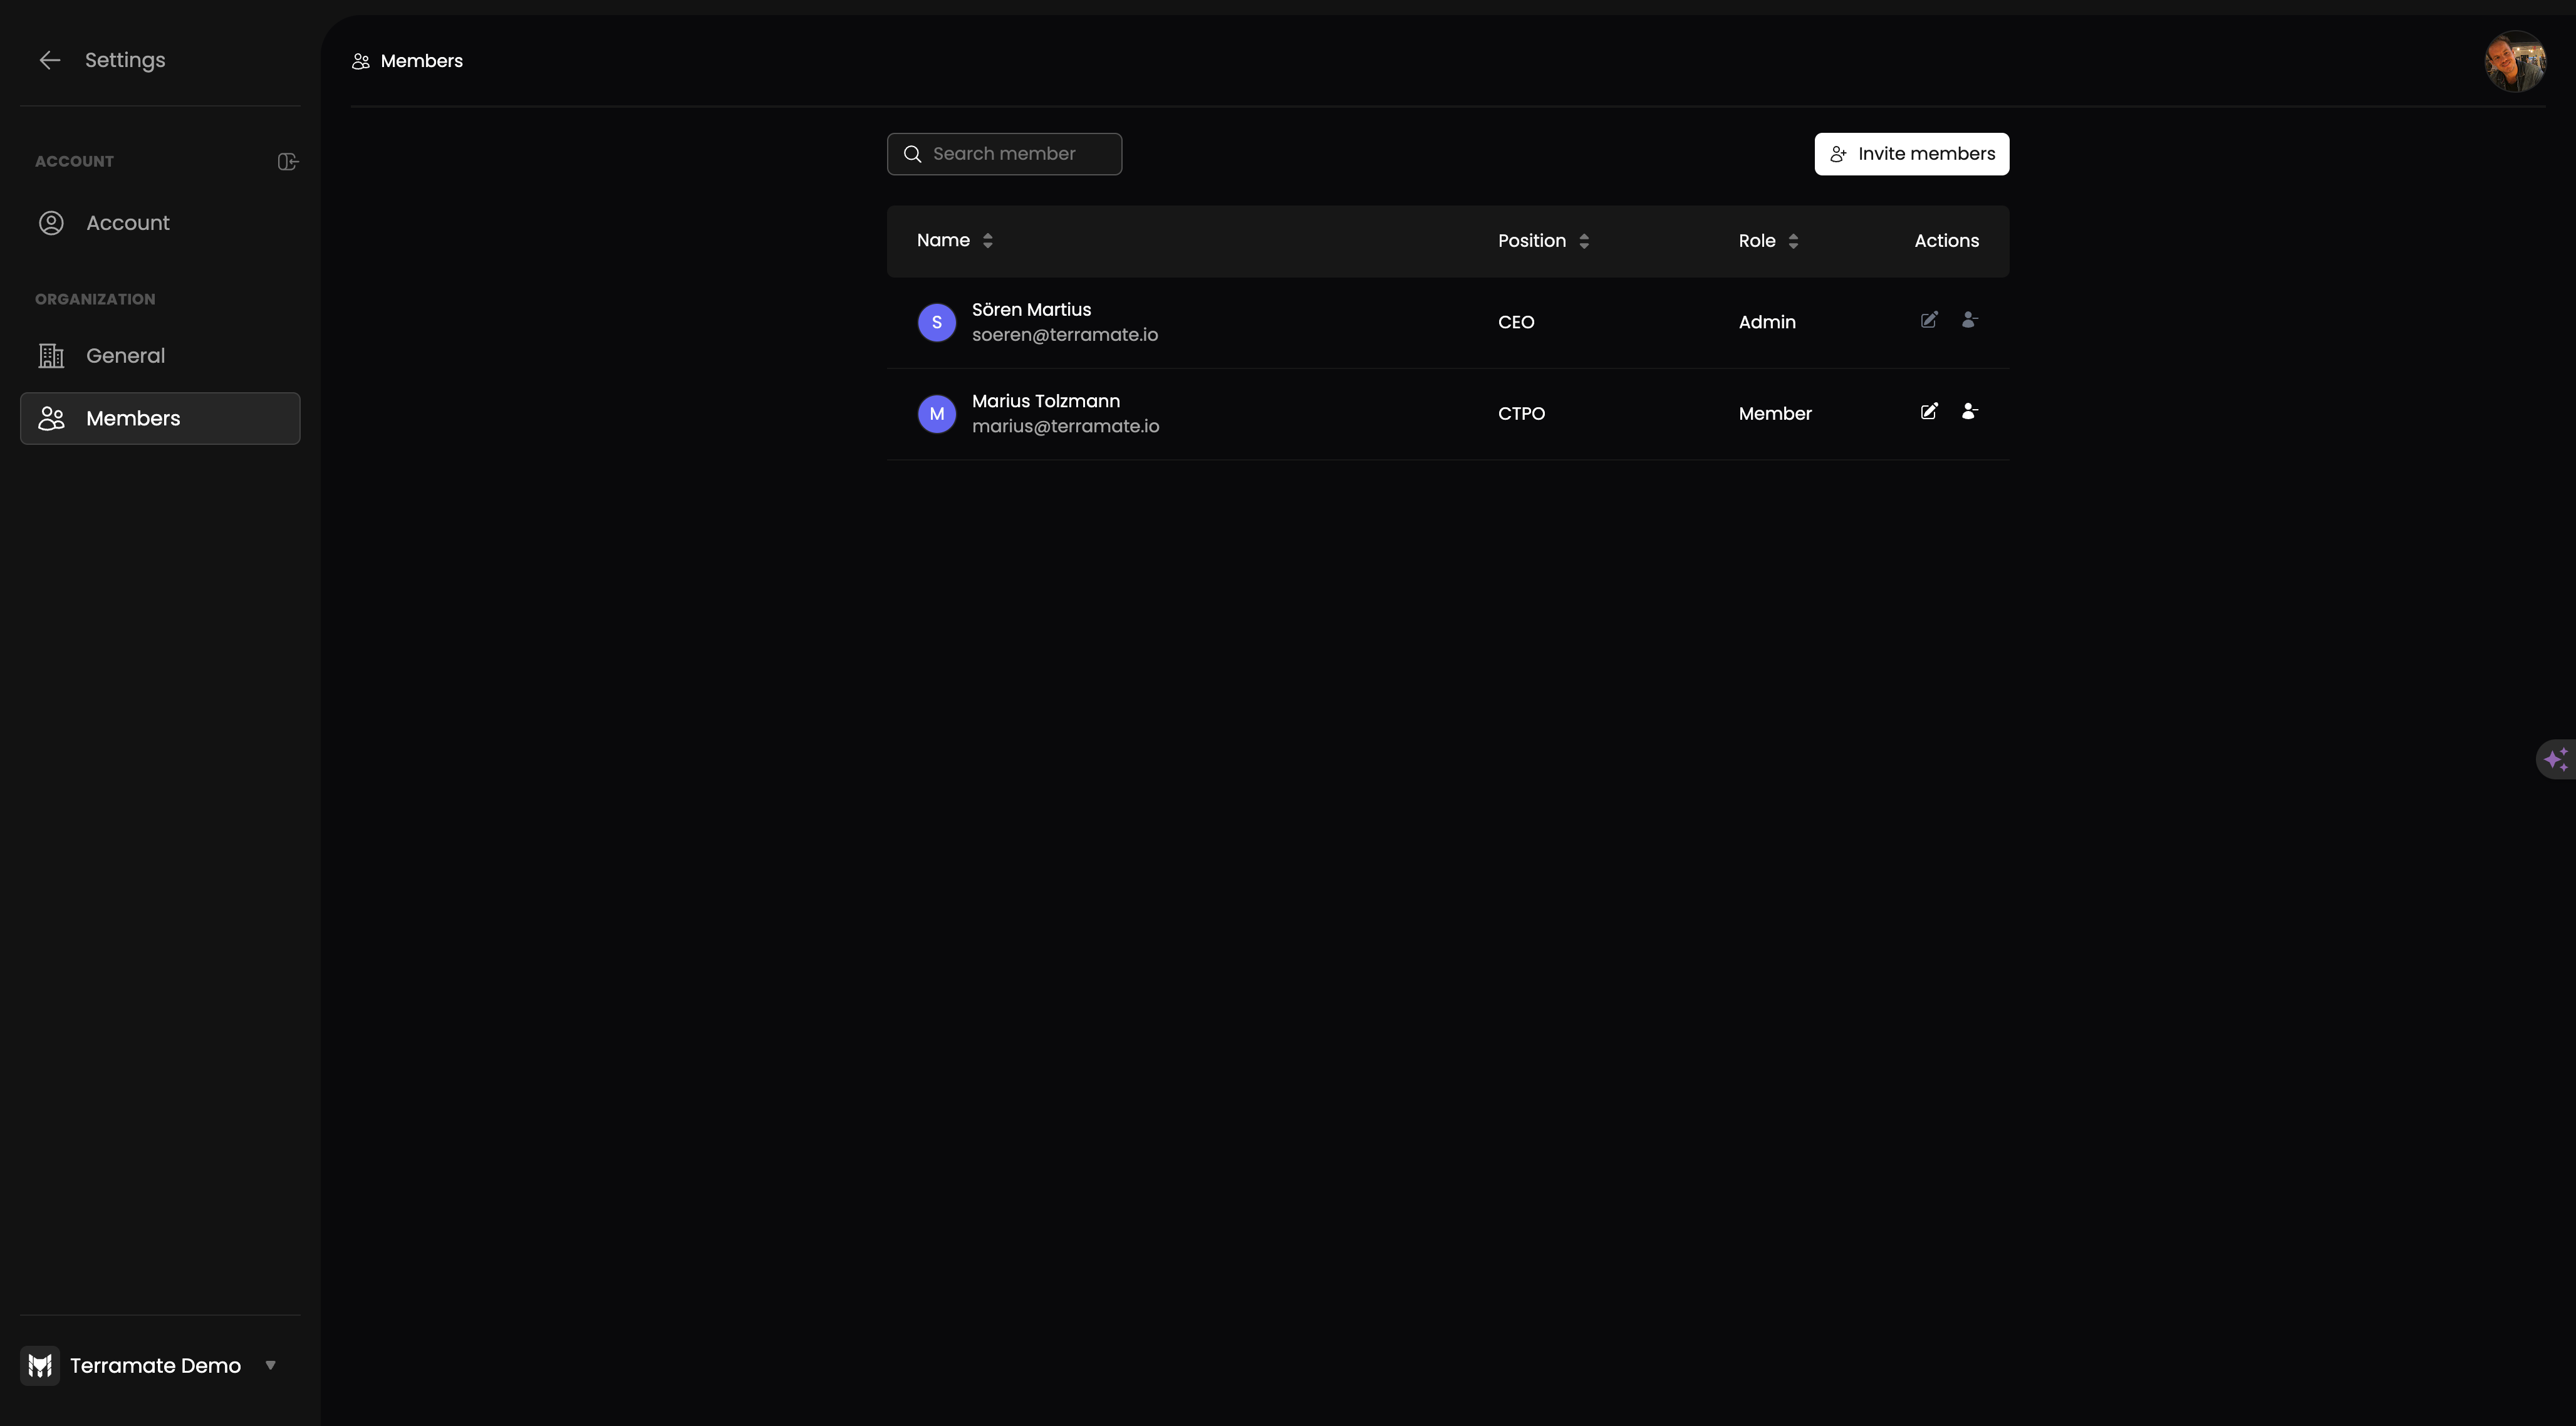Click the Terramate logo at the bottom left
Viewport: 2576px width, 1426px height.
point(39,1365)
